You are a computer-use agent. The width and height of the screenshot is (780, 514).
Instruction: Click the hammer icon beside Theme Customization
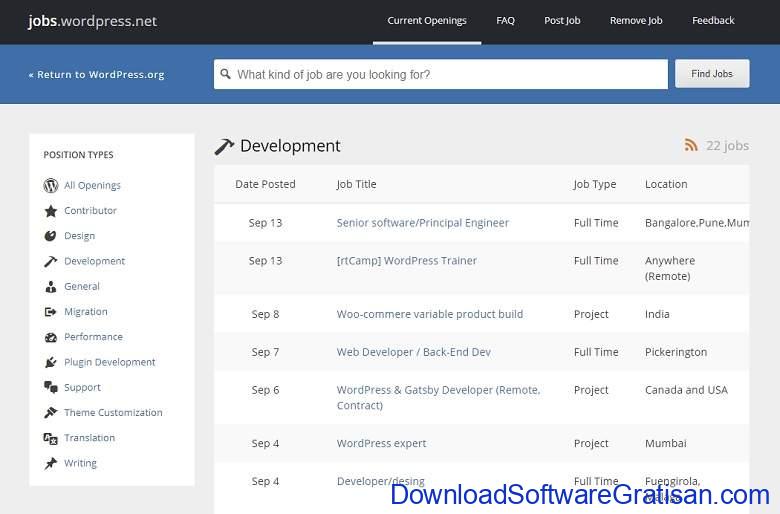click(51, 412)
